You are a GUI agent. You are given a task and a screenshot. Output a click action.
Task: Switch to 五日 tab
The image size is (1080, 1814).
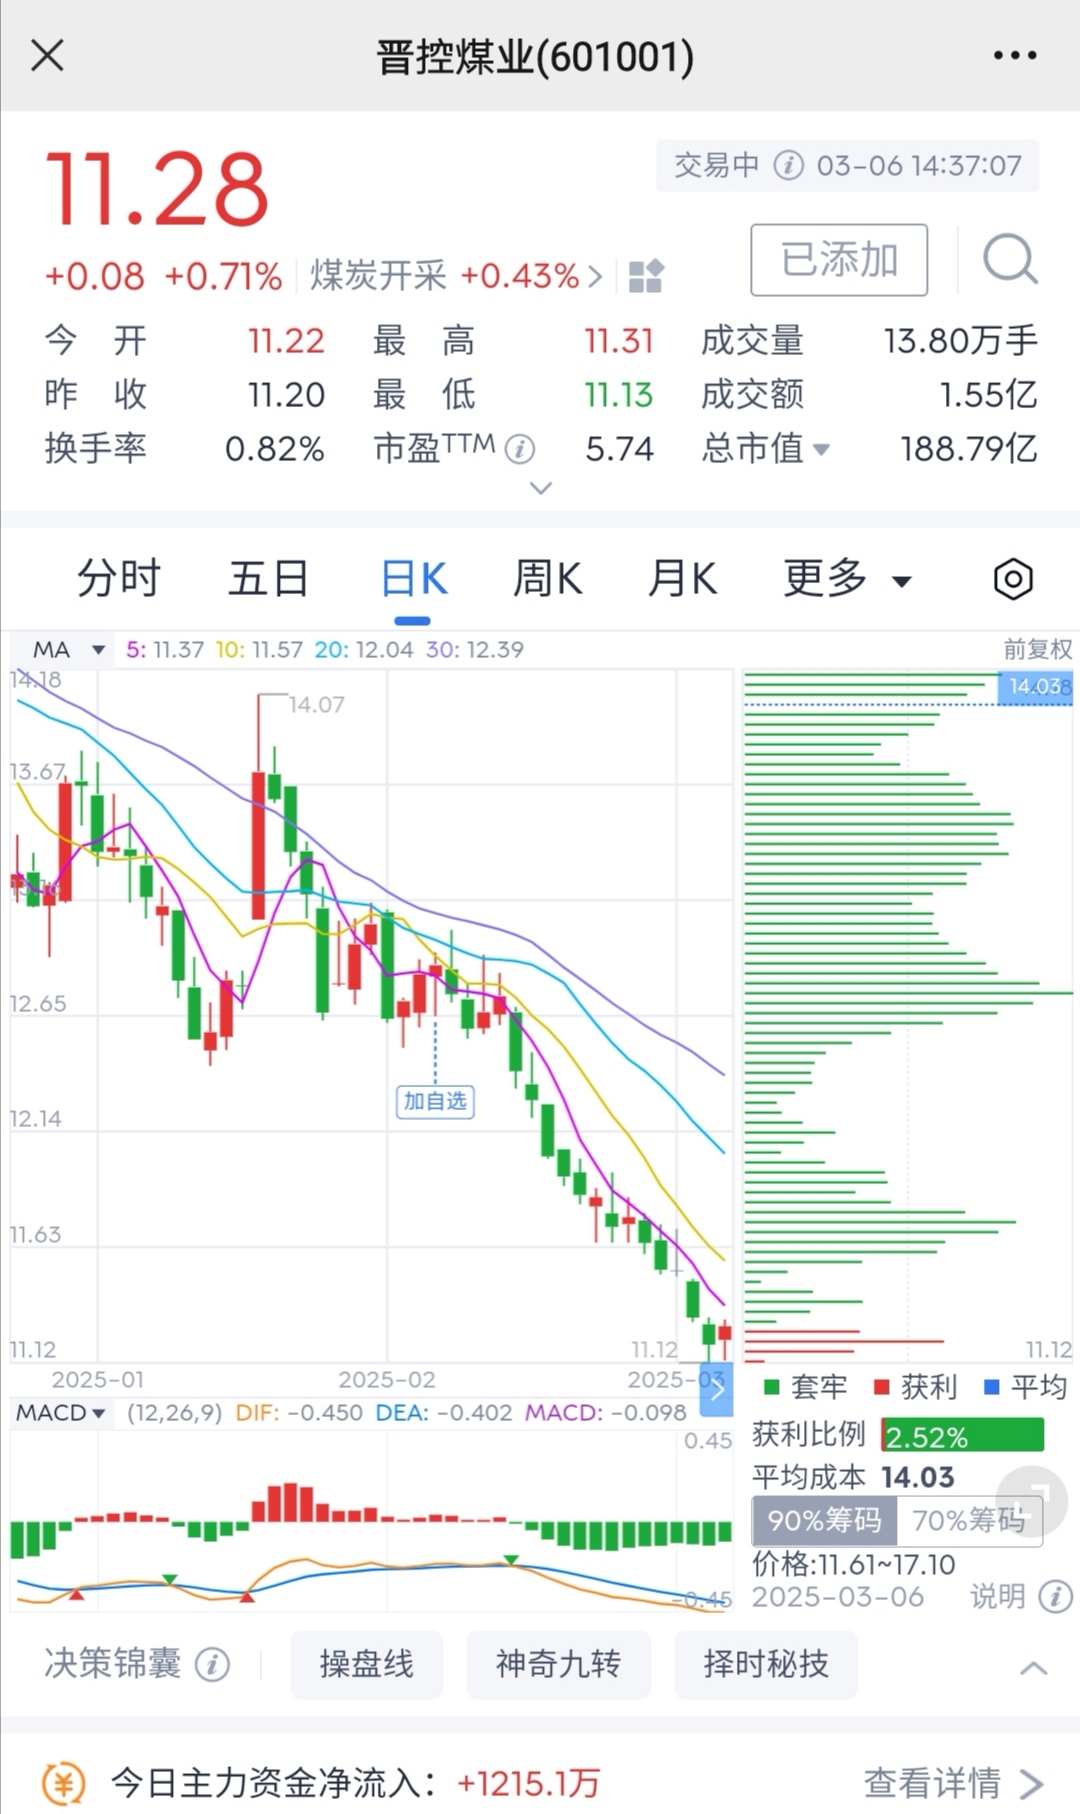(x=268, y=579)
